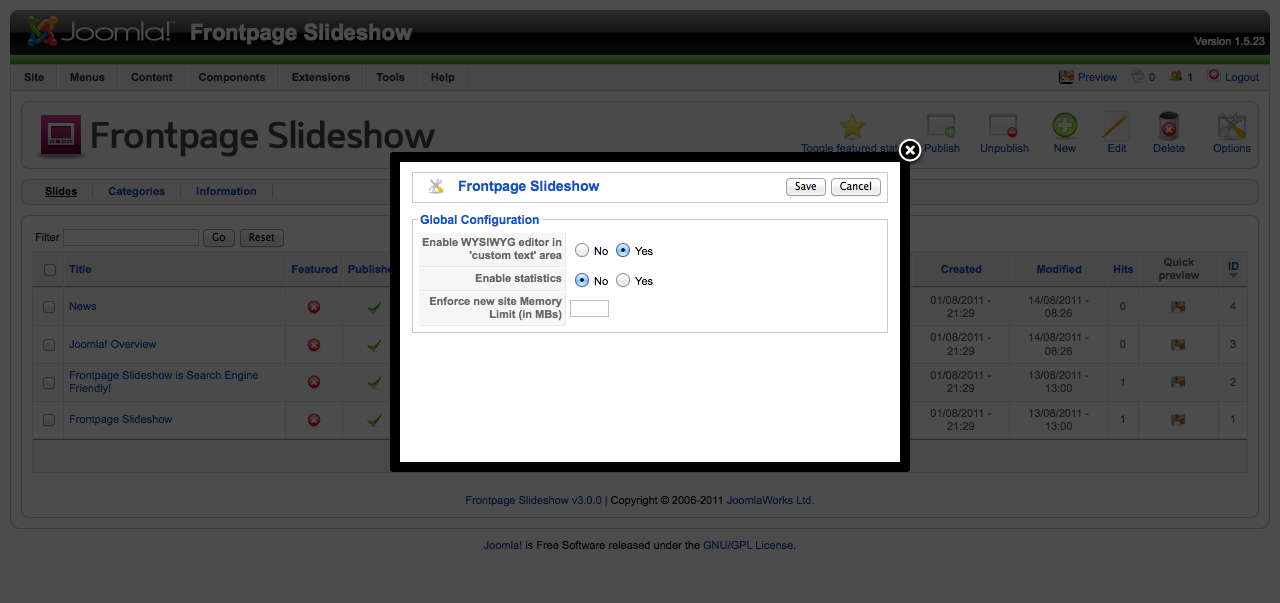The width and height of the screenshot is (1280, 603).
Task: Click Save in the configuration modal
Action: tap(806, 186)
